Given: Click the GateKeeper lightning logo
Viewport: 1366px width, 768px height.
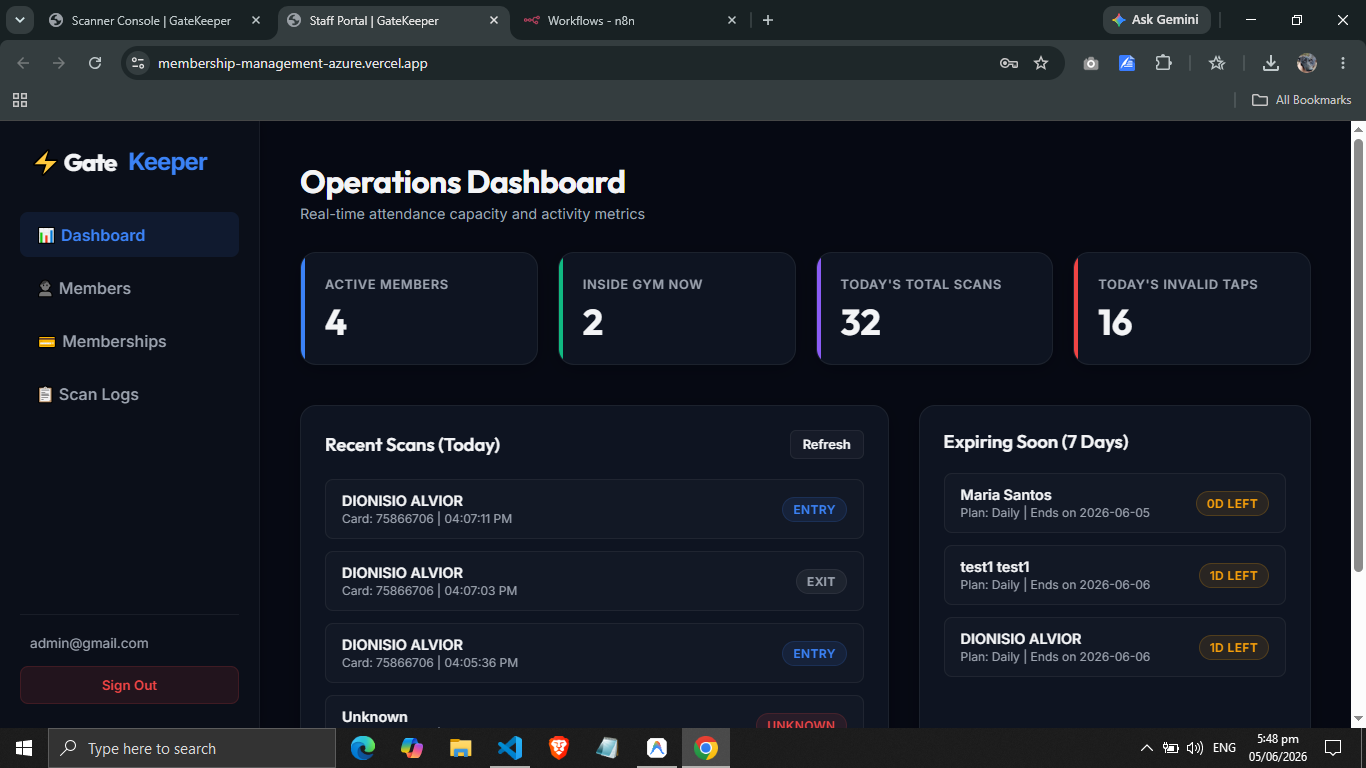Looking at the screenshot, I should pyautogui.click(x=120, y=162).
